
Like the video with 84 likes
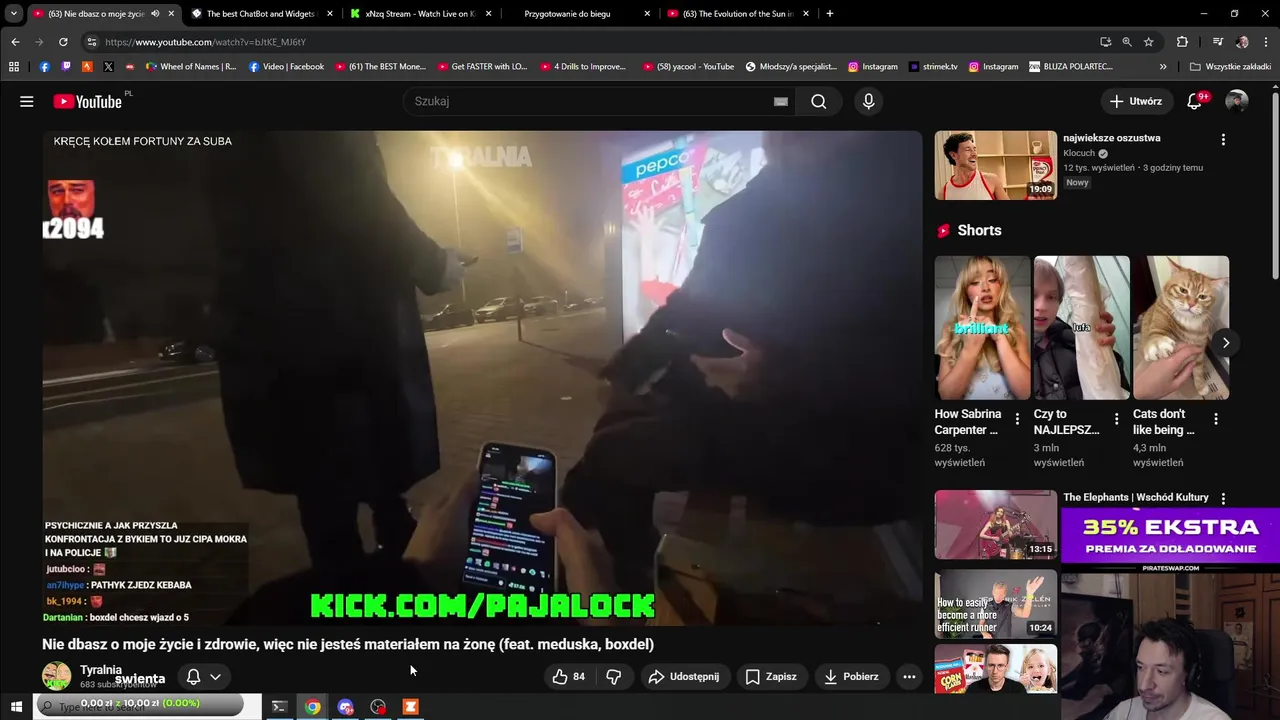[x=568, y=677]
